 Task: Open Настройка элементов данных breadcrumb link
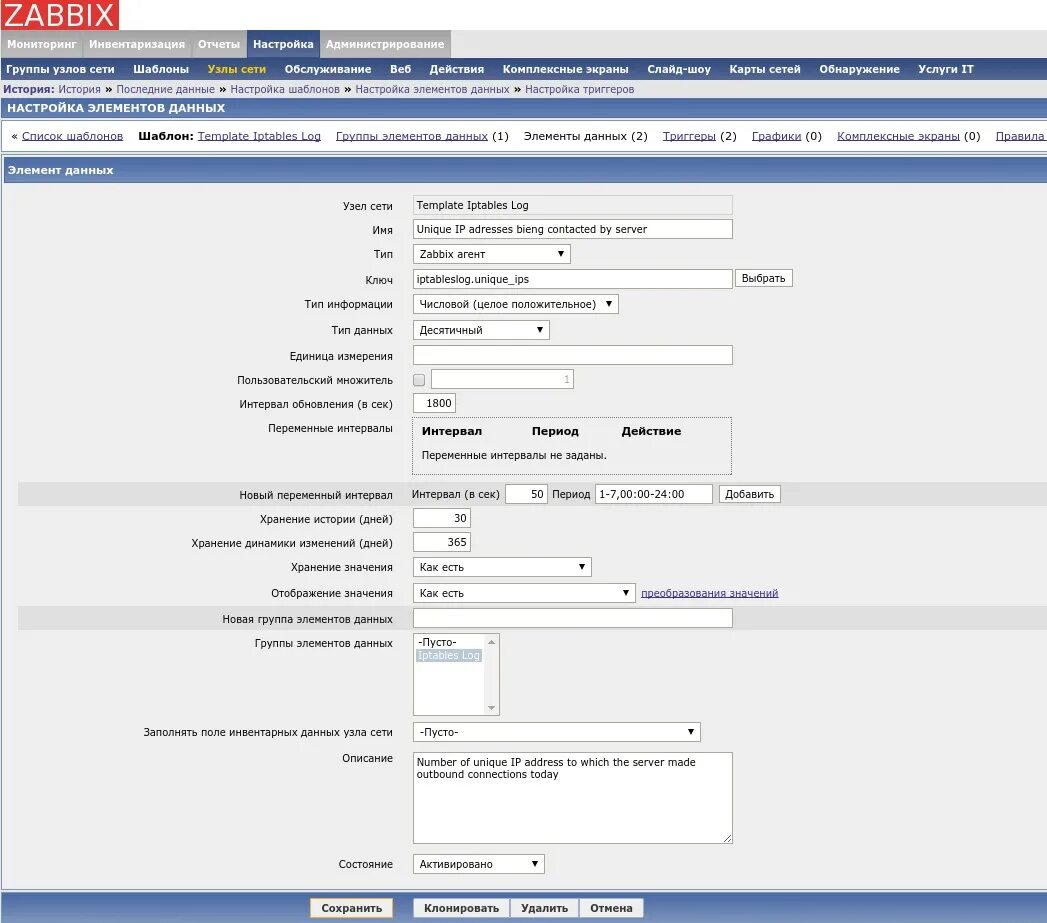coord(432,89)
